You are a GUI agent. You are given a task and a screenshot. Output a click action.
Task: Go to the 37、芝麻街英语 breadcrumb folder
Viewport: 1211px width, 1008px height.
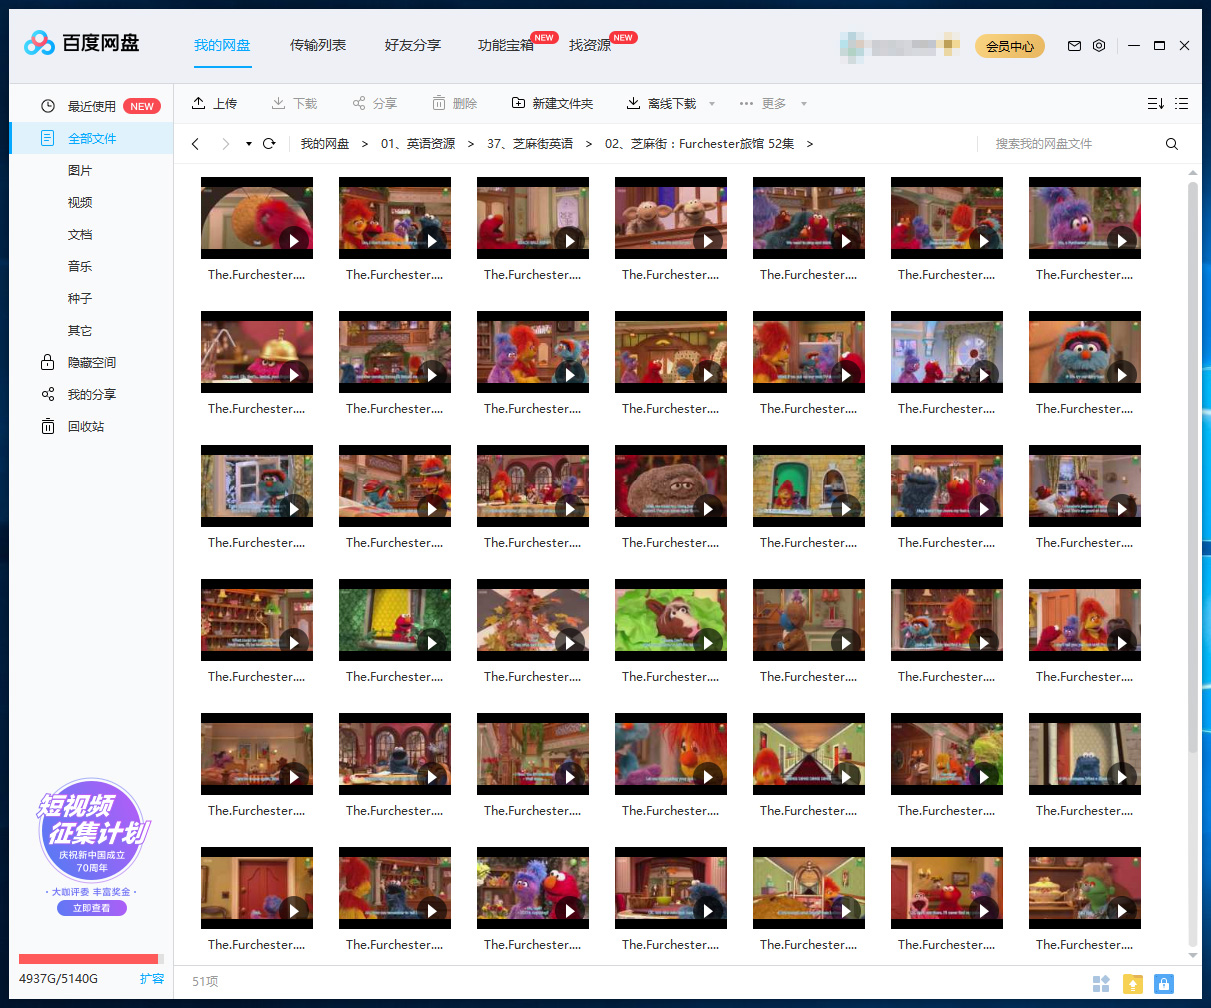[530, 144]
